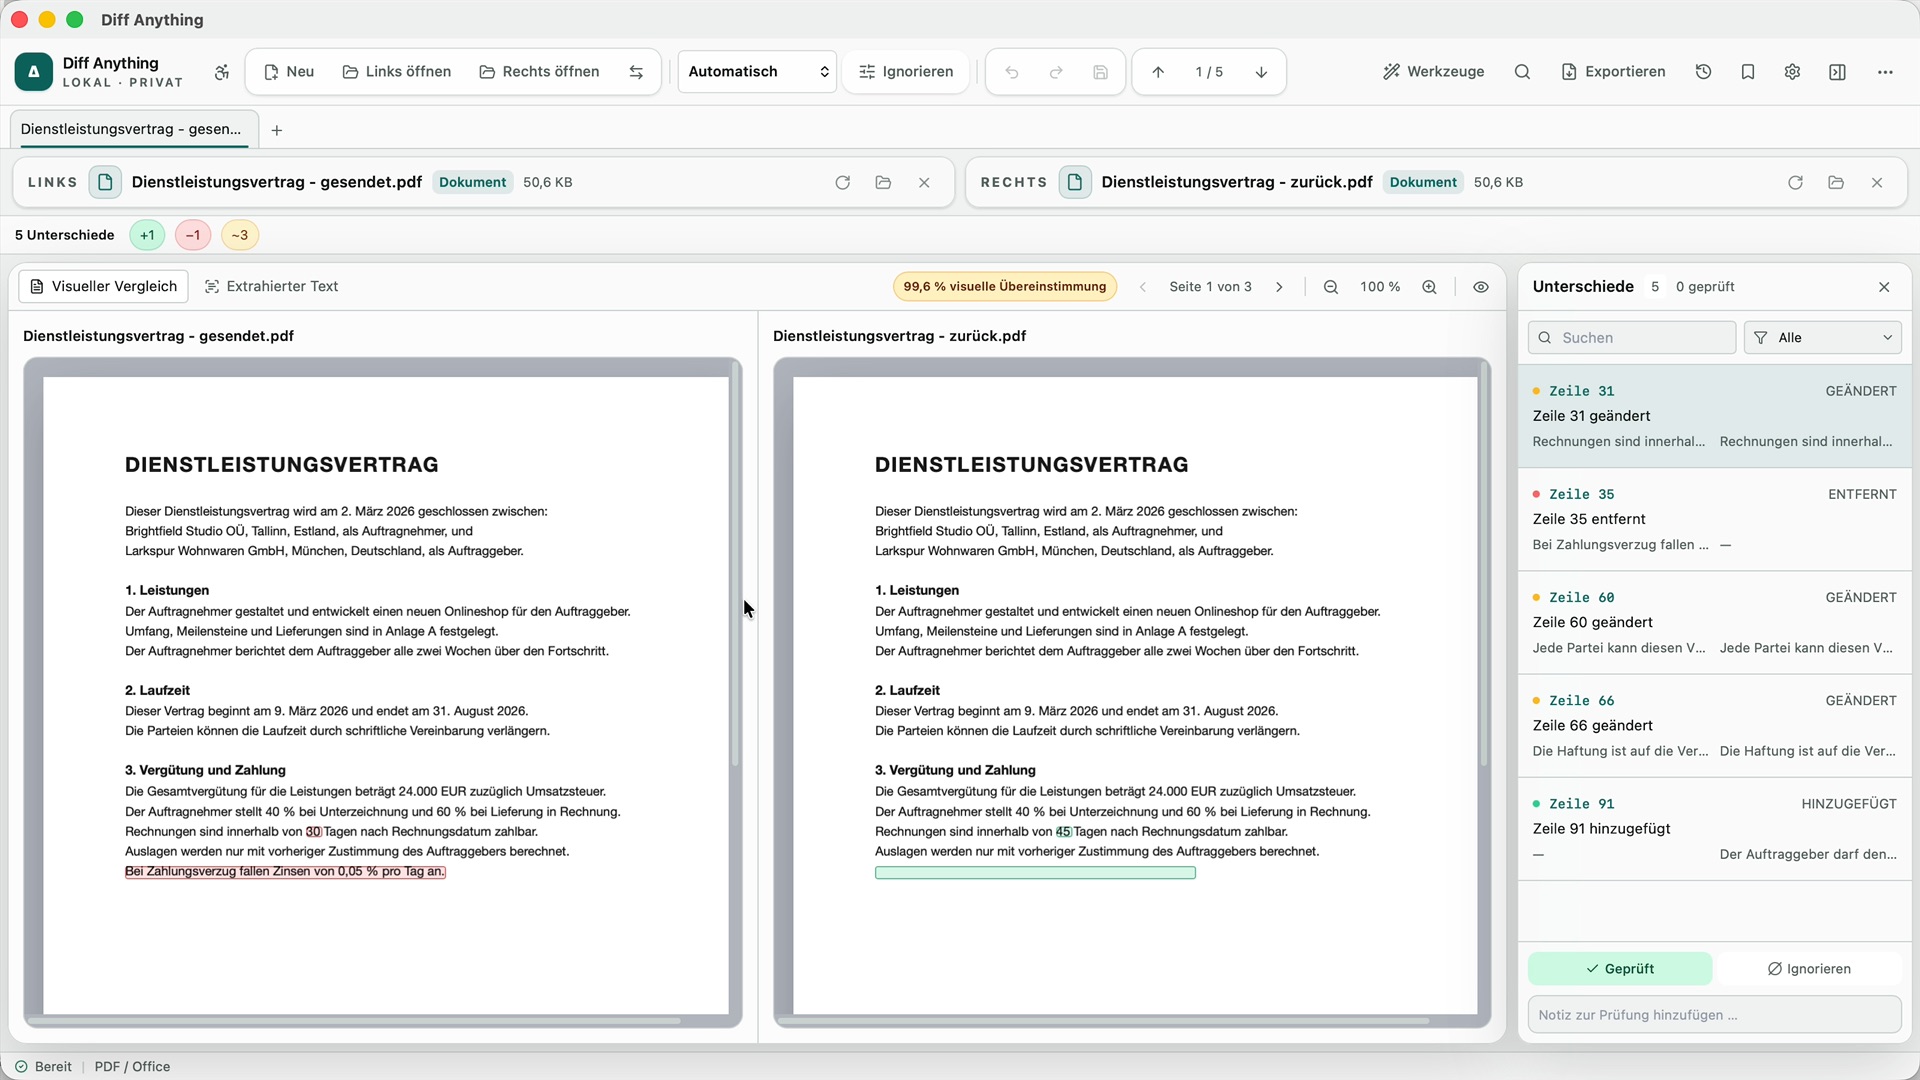This screenshot has width=1920, height=1080.
Task: Zoom out of the document view
Action: click(x=1331, y=287)
